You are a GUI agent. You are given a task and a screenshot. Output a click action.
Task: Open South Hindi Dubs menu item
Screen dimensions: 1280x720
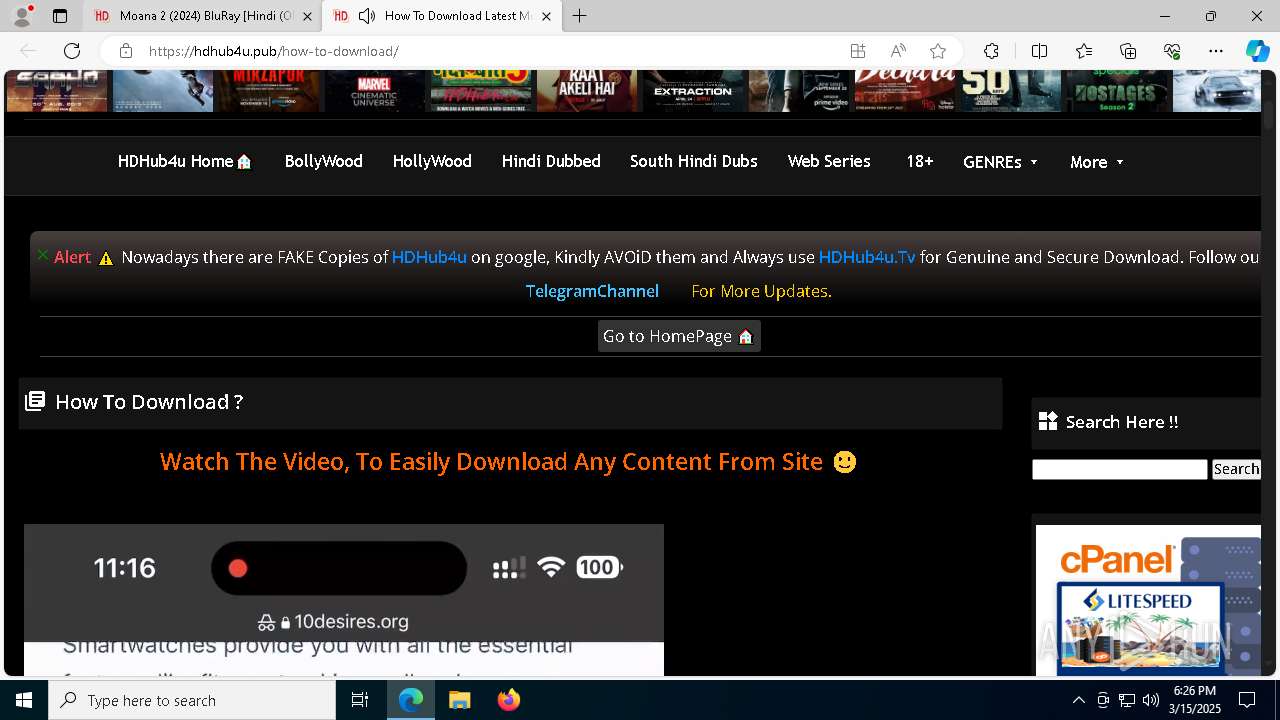click(693, 161)
